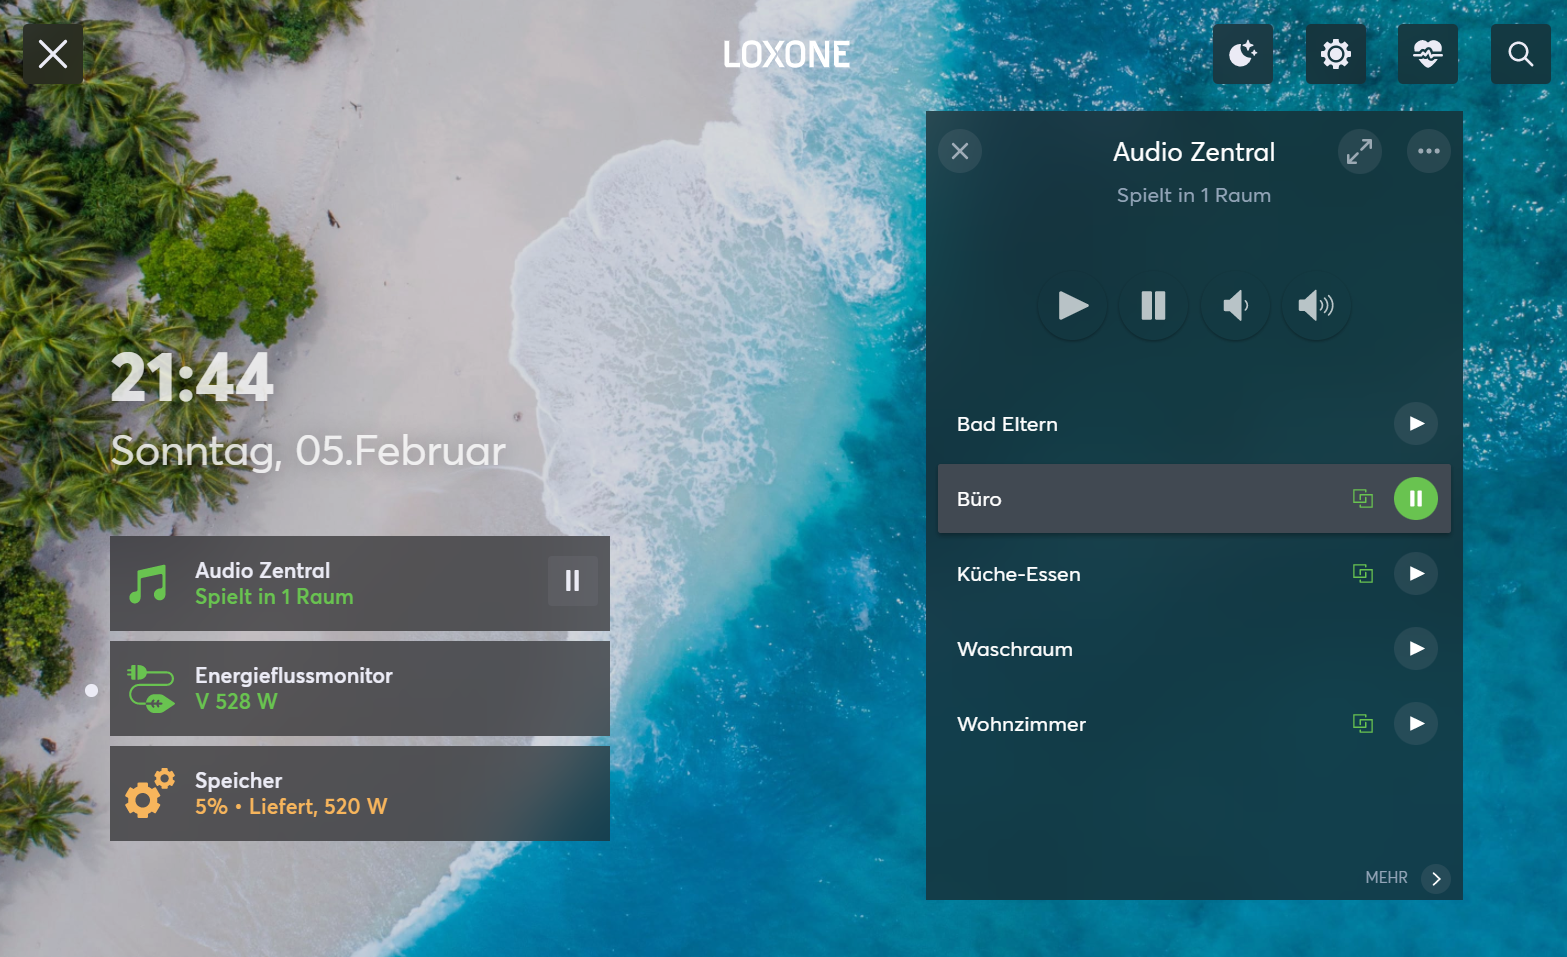Click the 'V 528 W' energy value
The width and height of the screenshot is (1567, 957).
tap(236, 702)
